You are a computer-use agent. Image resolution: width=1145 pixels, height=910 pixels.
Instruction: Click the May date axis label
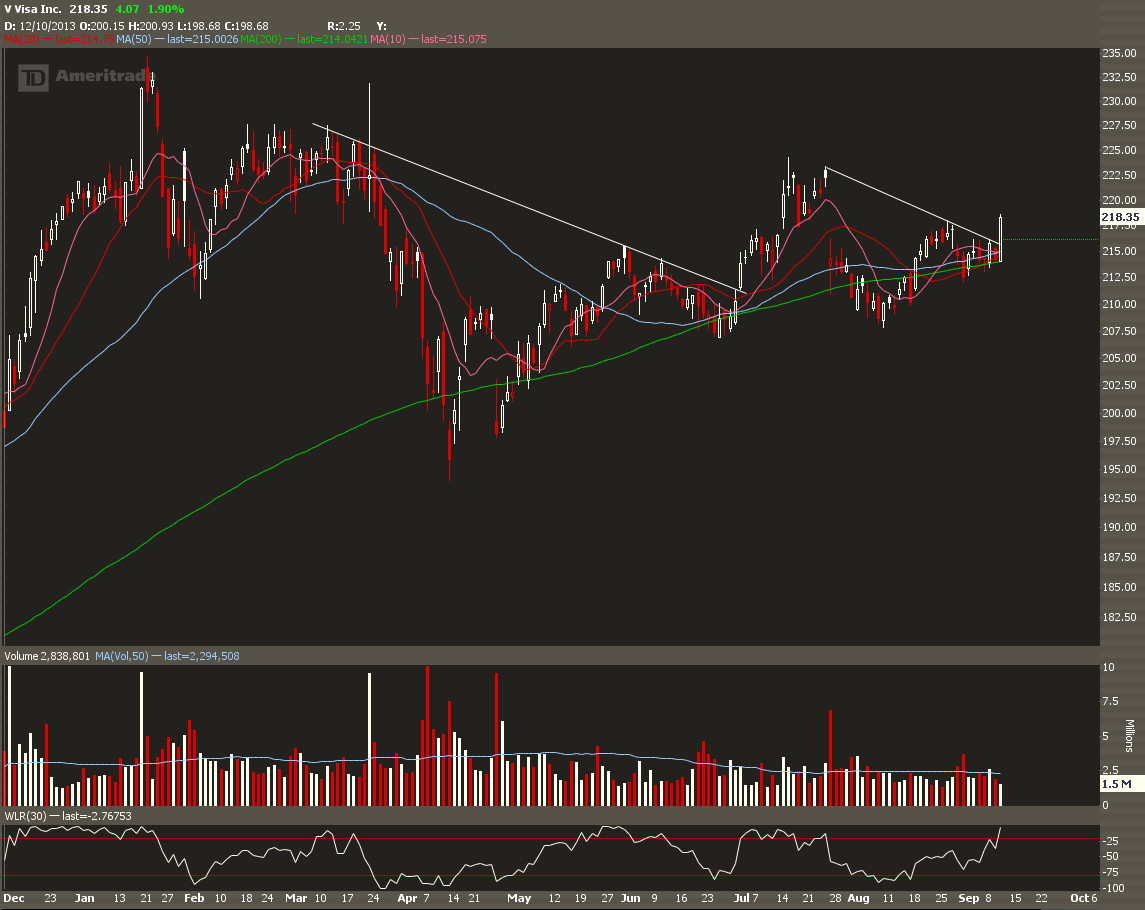tap(519, 898)
